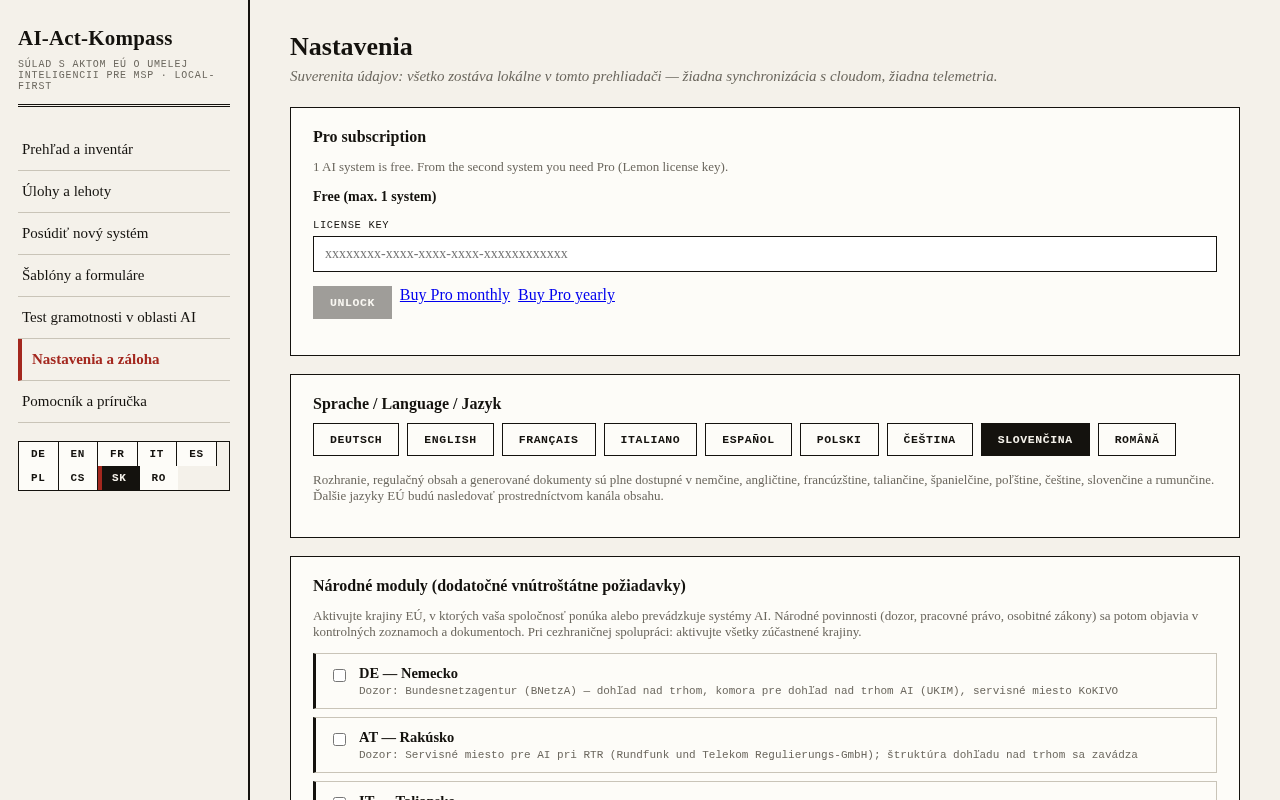Select English language button
Image resolution: width=1280 pixels, height=800 pixels.
tap(450, 440)
